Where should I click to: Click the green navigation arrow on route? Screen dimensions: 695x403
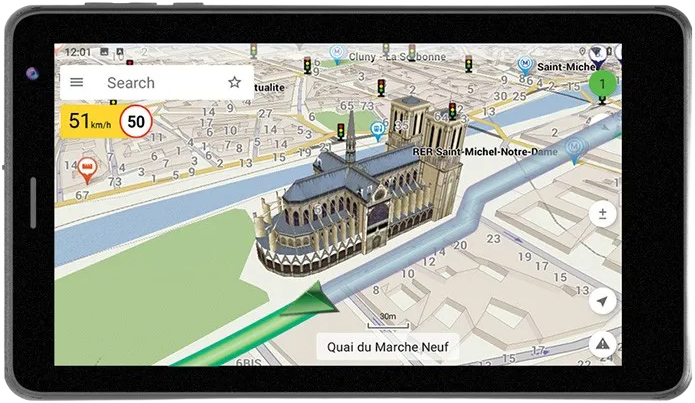pyautogui.click(x=308, y=303)
